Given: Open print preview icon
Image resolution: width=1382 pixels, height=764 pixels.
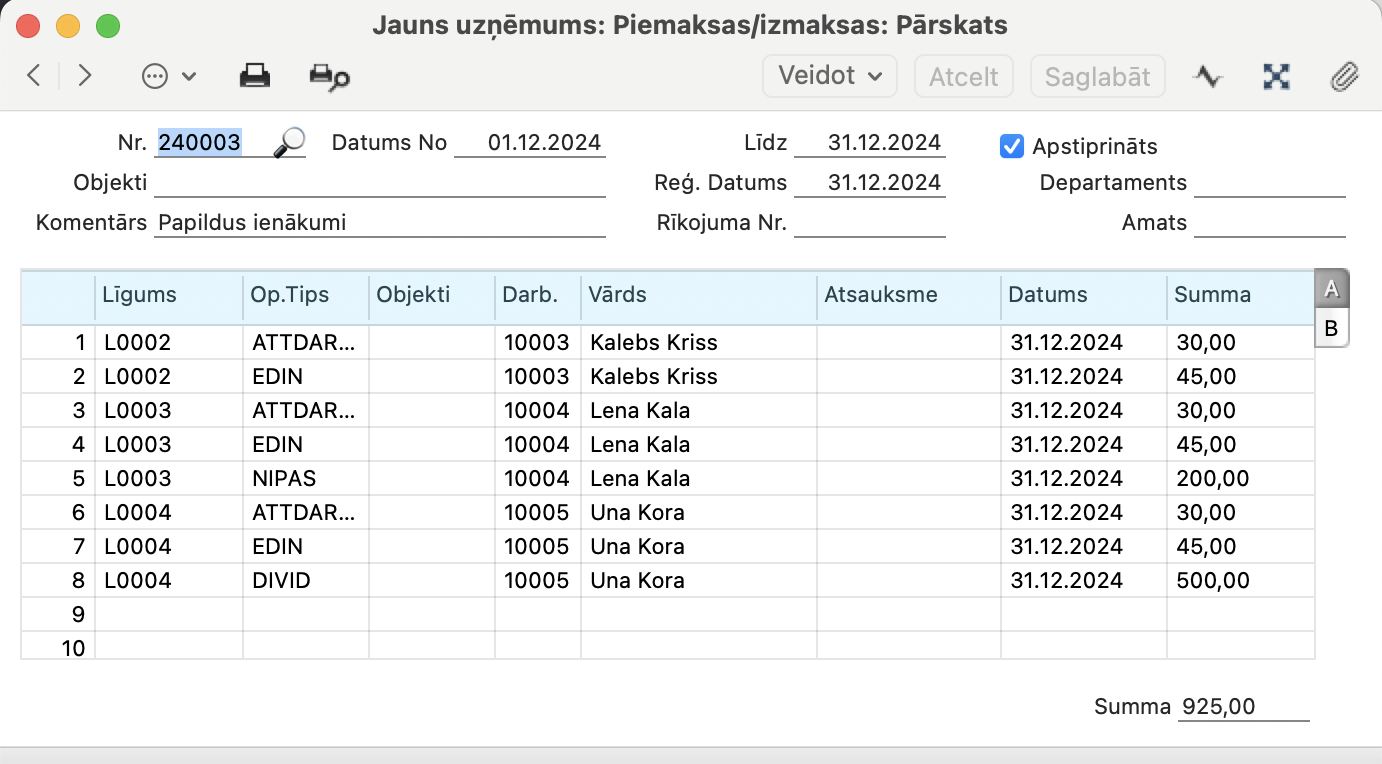Looking at the screenshot, I should pyautogui.click(x=329, y=77).
